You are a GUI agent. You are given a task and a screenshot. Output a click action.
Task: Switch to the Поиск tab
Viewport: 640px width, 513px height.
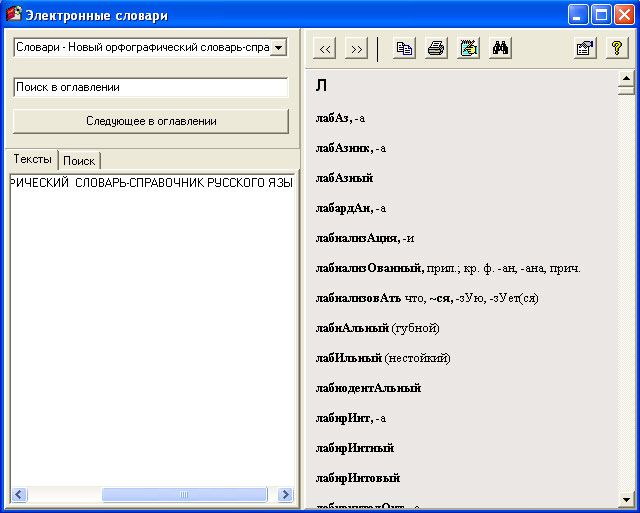tap(79, 161)
